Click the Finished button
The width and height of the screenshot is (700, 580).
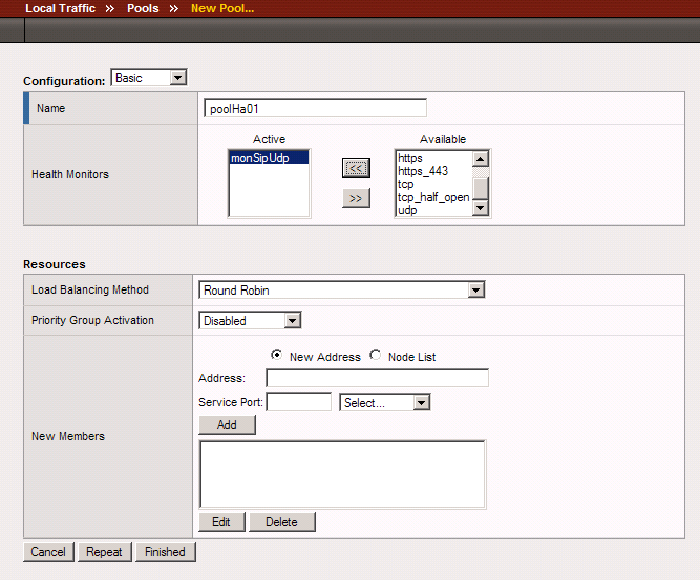[165, 552]
